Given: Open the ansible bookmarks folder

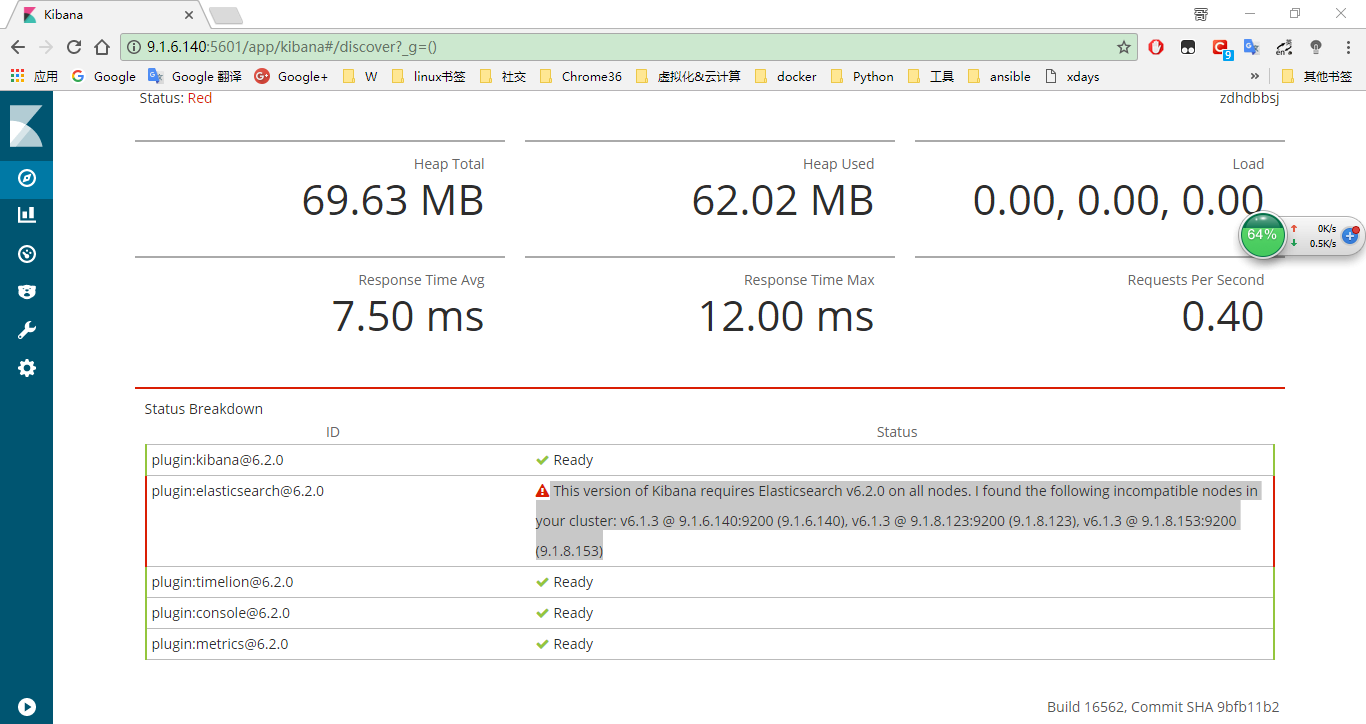Looking at the screenshot, I should [999, 76].
